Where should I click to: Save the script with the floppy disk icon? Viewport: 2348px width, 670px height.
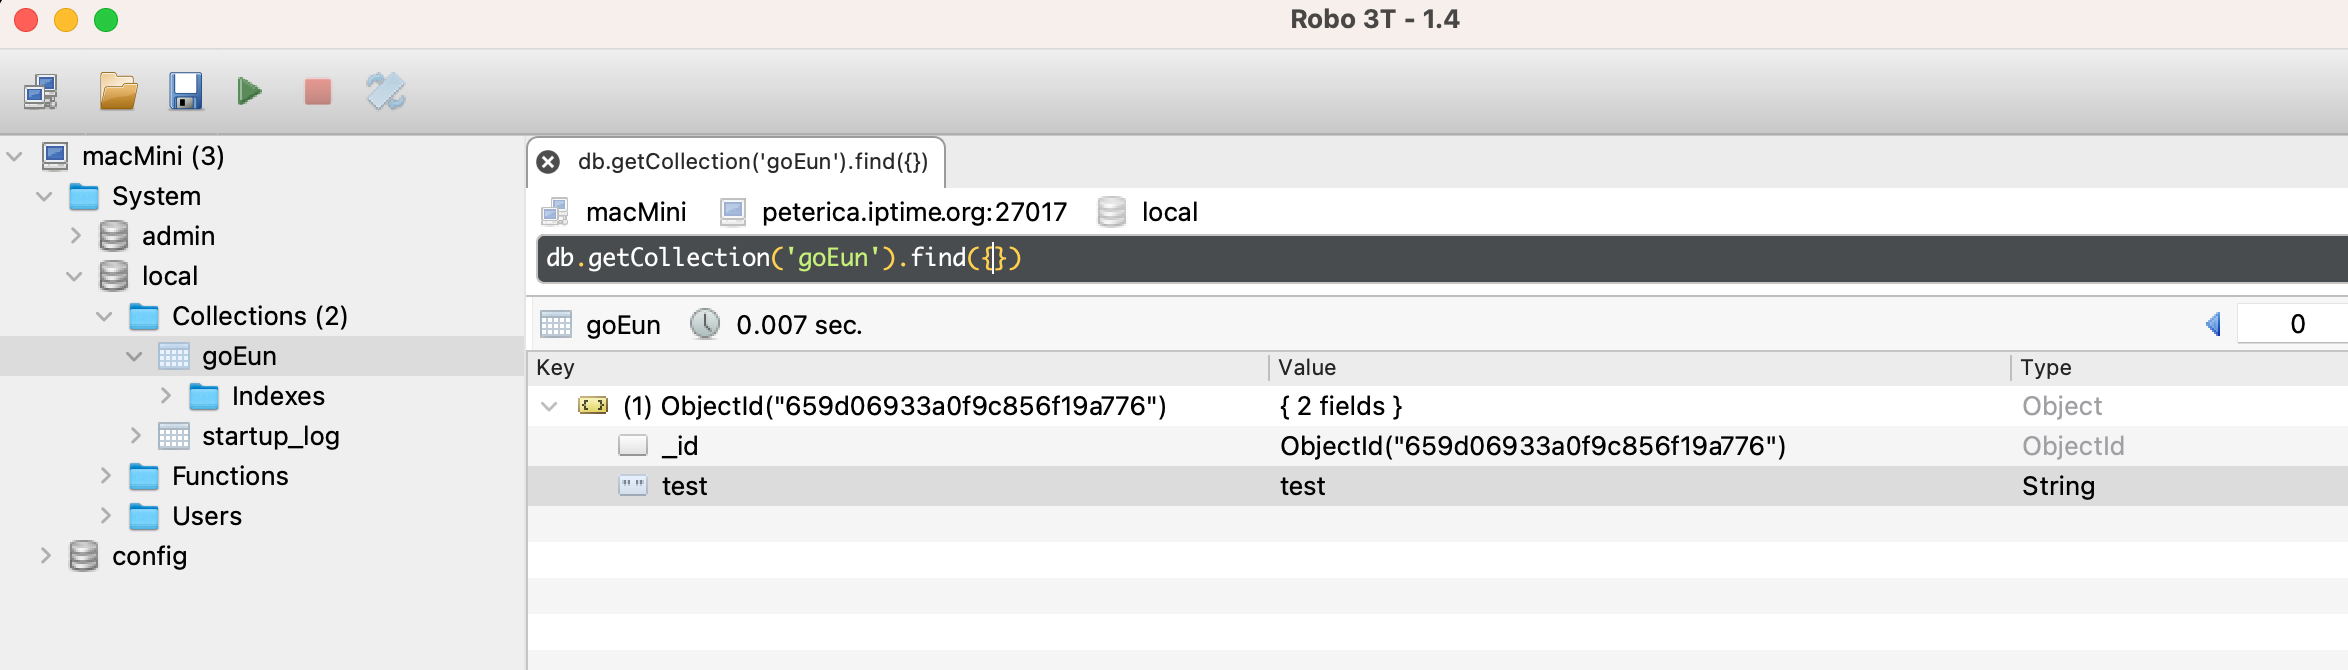pos(186,92)
